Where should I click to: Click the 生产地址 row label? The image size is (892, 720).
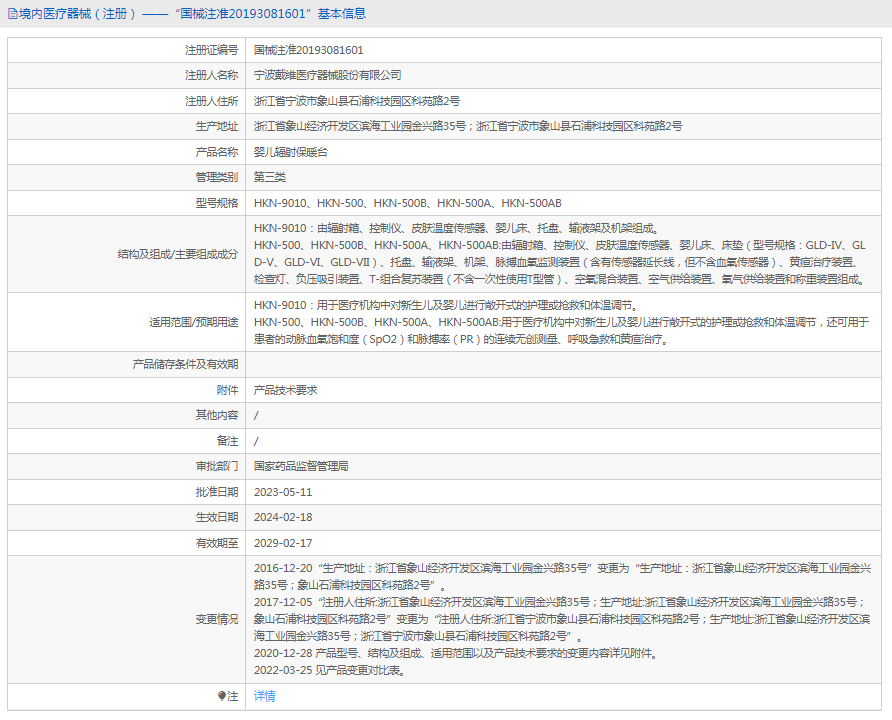pyautogui.click(x=216, y=126)
